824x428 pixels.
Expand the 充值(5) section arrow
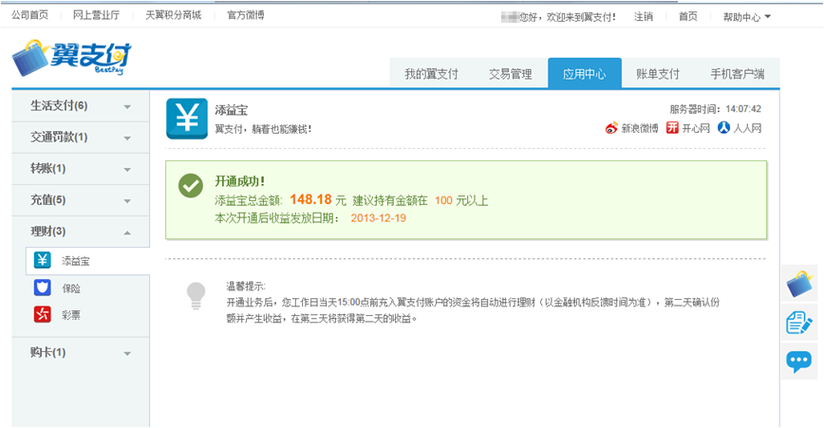pyautogui.click(x=127, y=201)
